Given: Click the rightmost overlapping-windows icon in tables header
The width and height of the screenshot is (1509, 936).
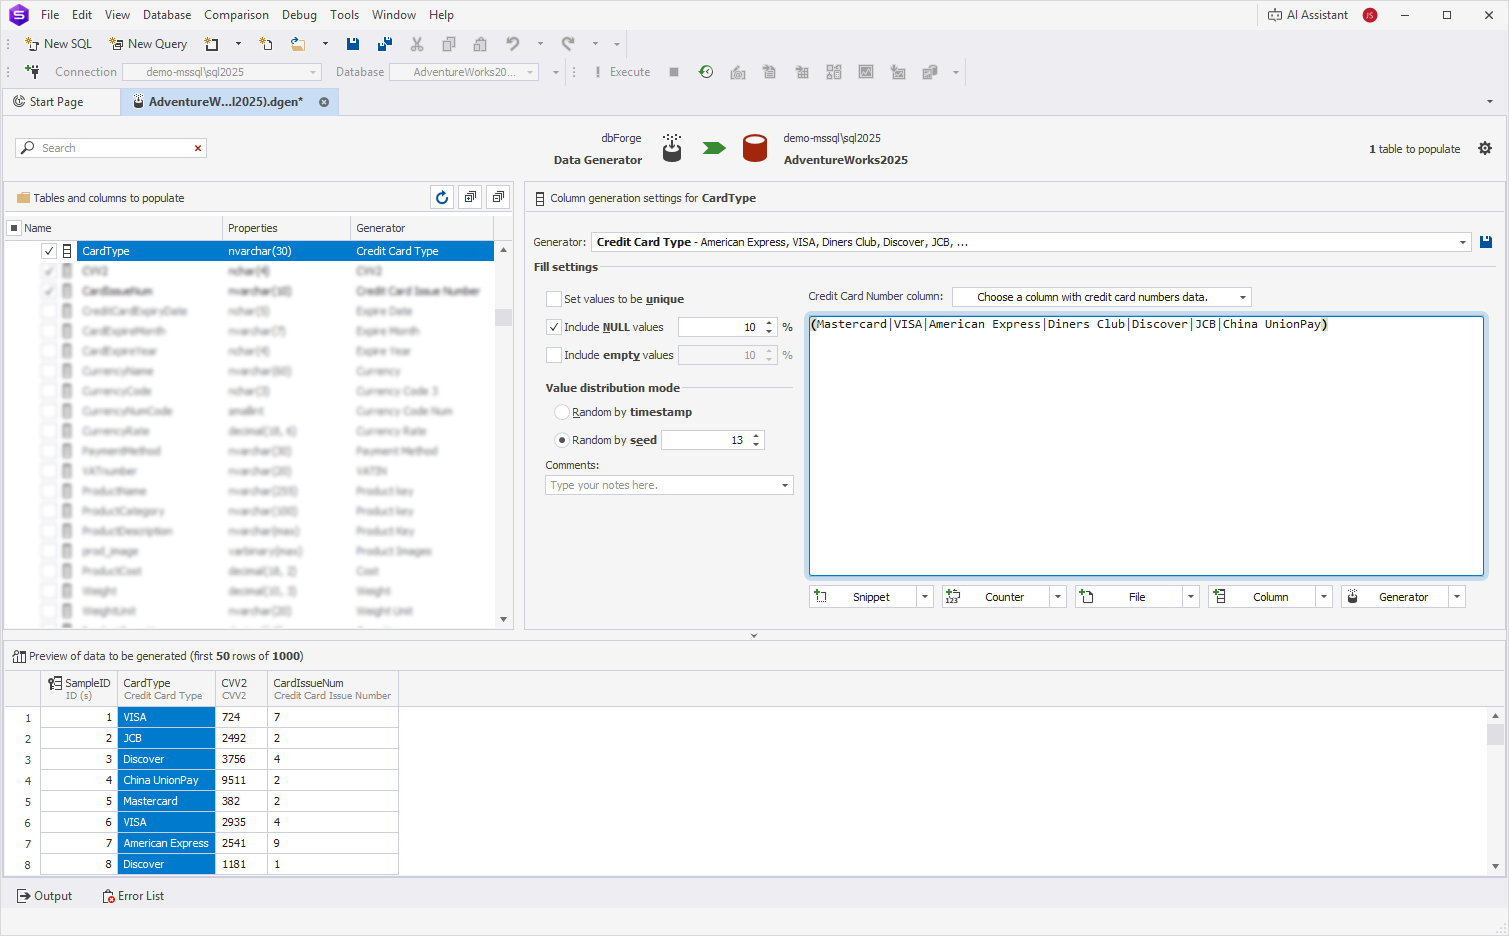Looking at the screenshot, I should click(498, 198).
